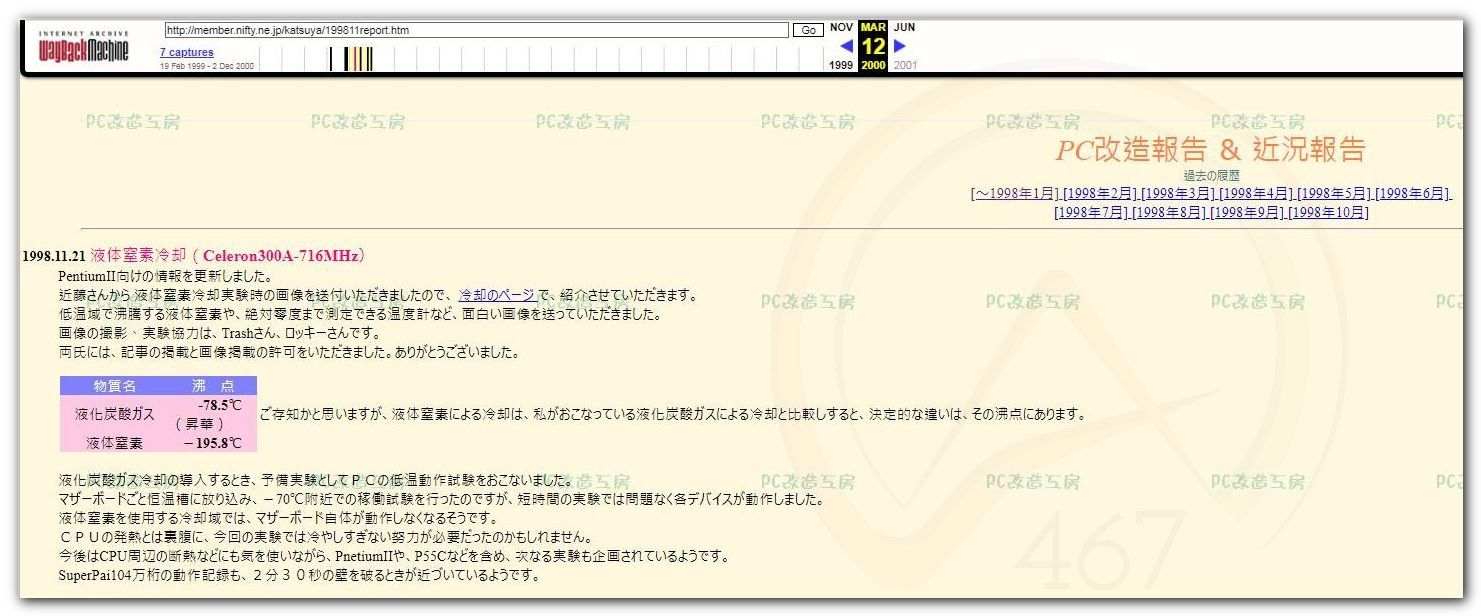This screenshot has width=1481, height=616.
Task: Open the 1998年8月 history link
Action: [x=1169, y=212]
